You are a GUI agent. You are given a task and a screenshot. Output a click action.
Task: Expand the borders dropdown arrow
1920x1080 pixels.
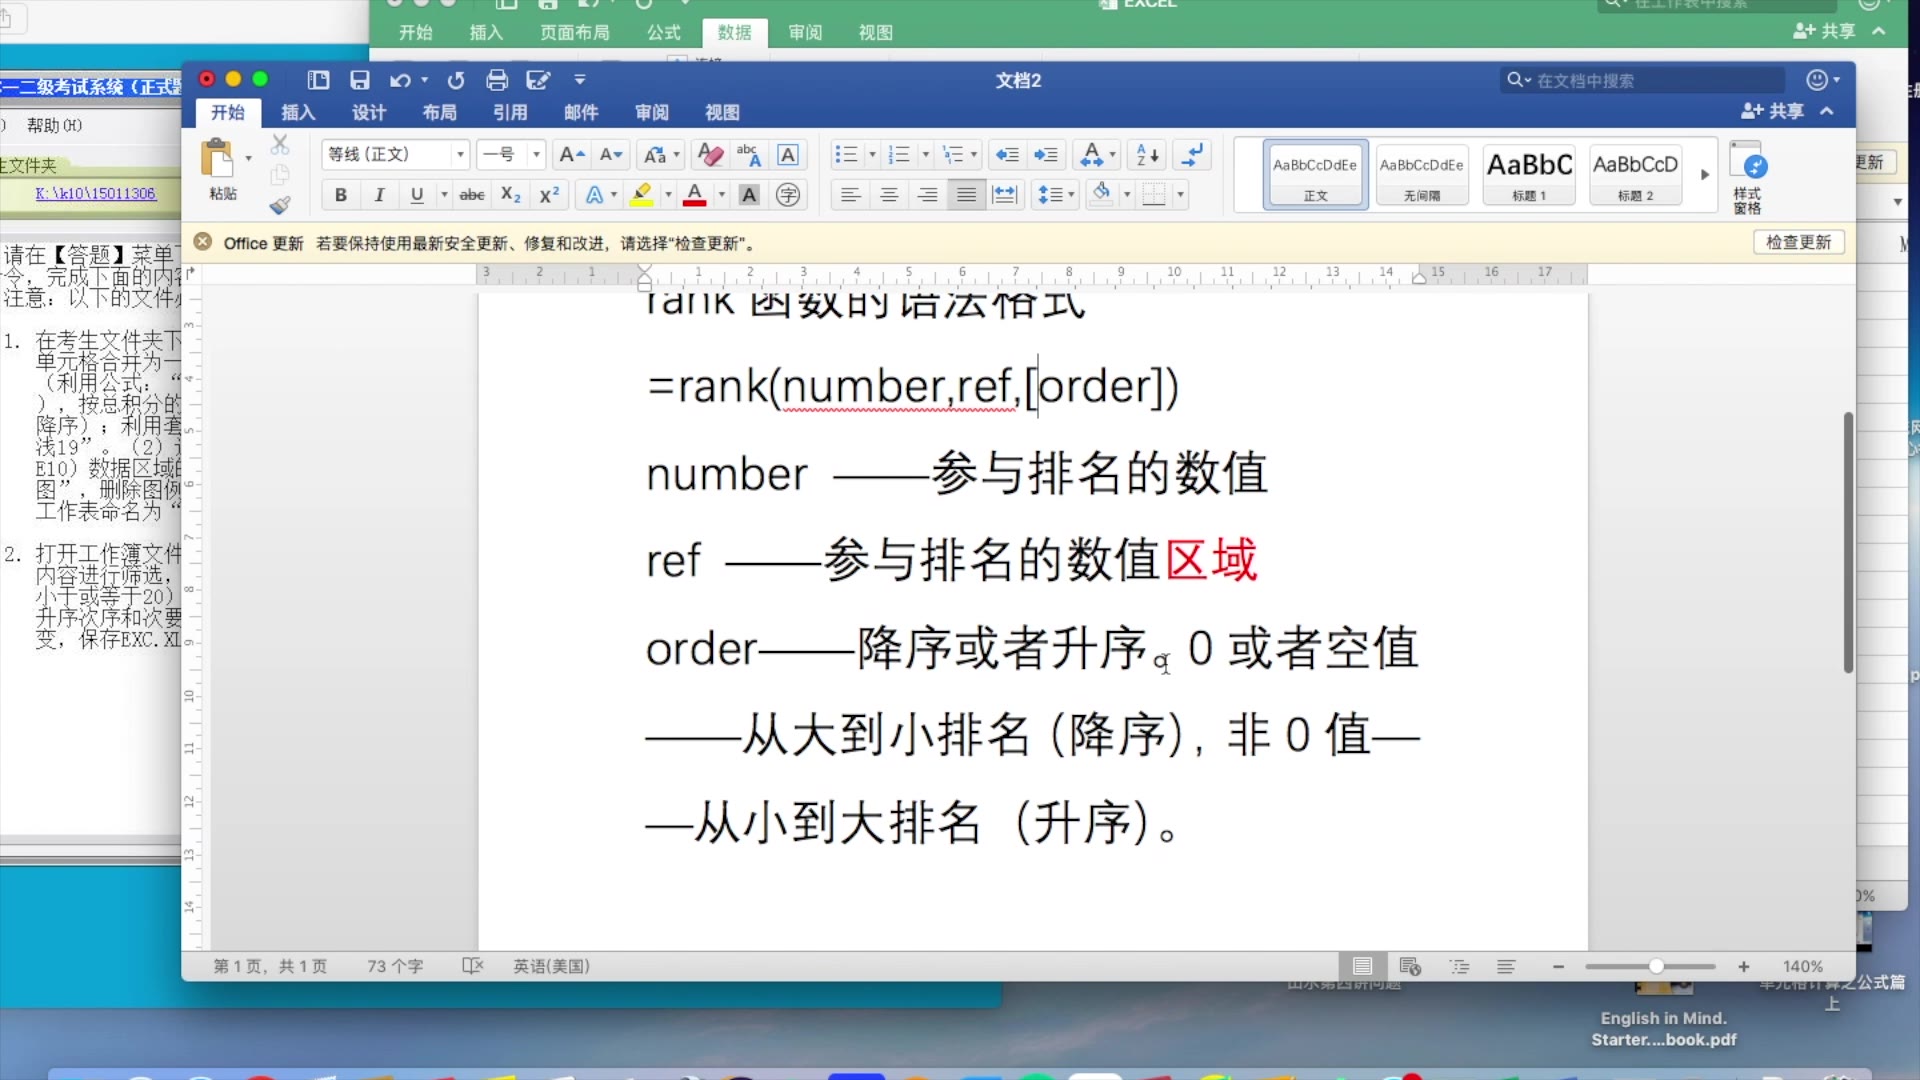click(x=1181, y=195)
